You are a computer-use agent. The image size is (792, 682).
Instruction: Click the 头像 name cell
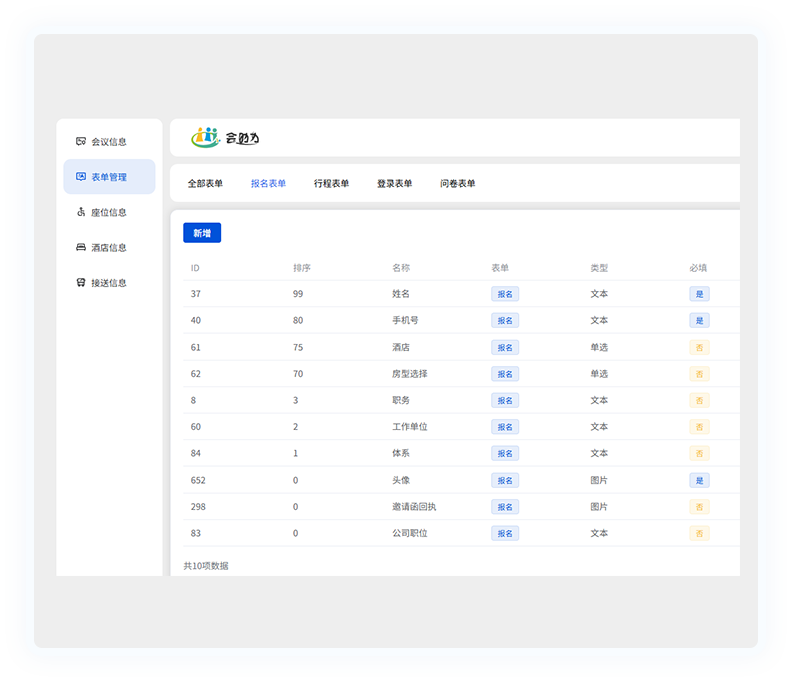click(x=401, y=480)
